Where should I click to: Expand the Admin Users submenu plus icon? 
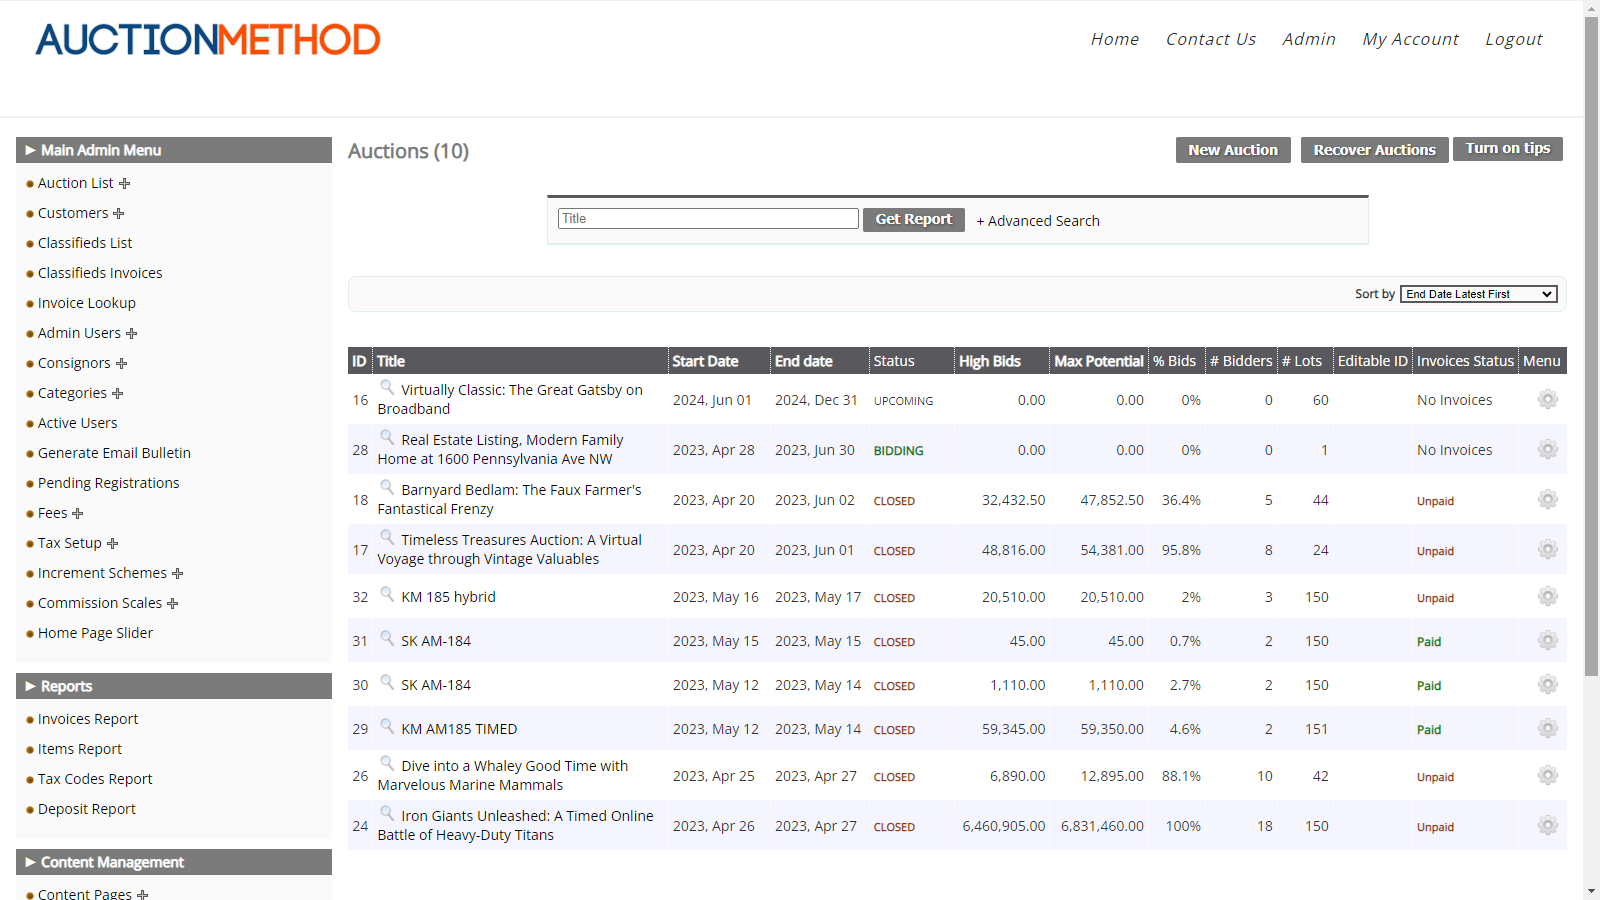[x=132, y=334]
